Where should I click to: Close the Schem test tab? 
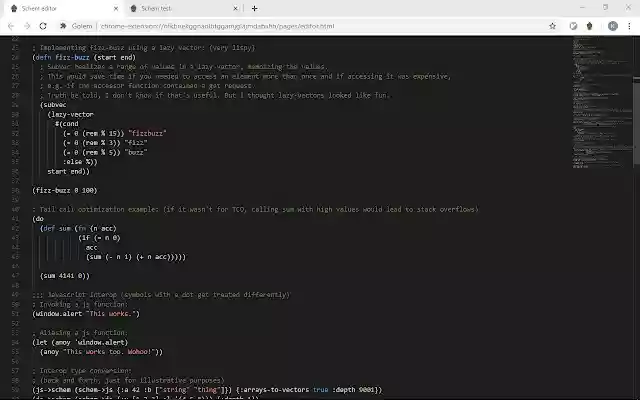[236, 8]
